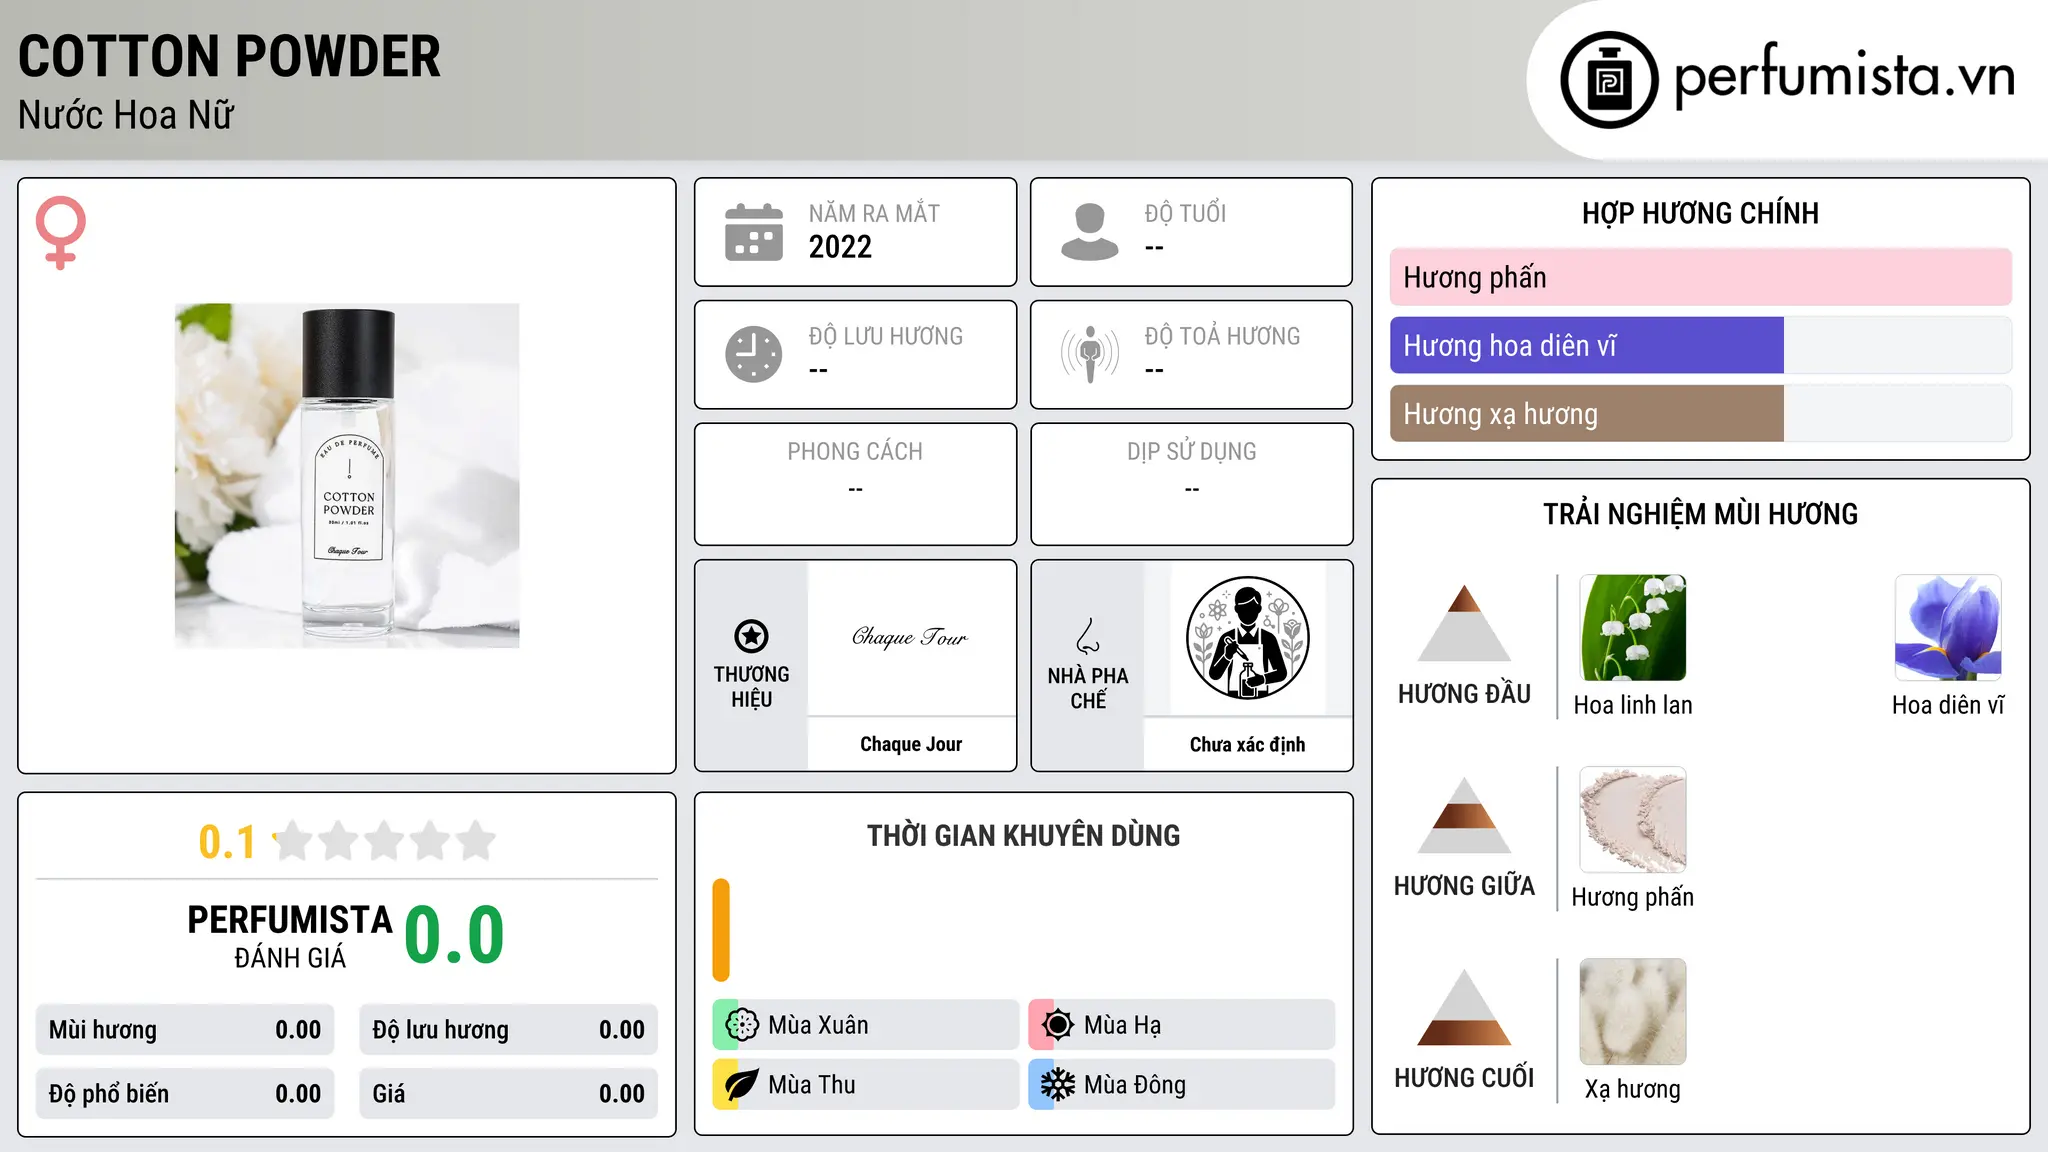The width and height of the screenshot is (2048, 1152).
Task: Click the Hương phấn caption under middle note
Action: pyautogui.click(x=1633, y=897)
